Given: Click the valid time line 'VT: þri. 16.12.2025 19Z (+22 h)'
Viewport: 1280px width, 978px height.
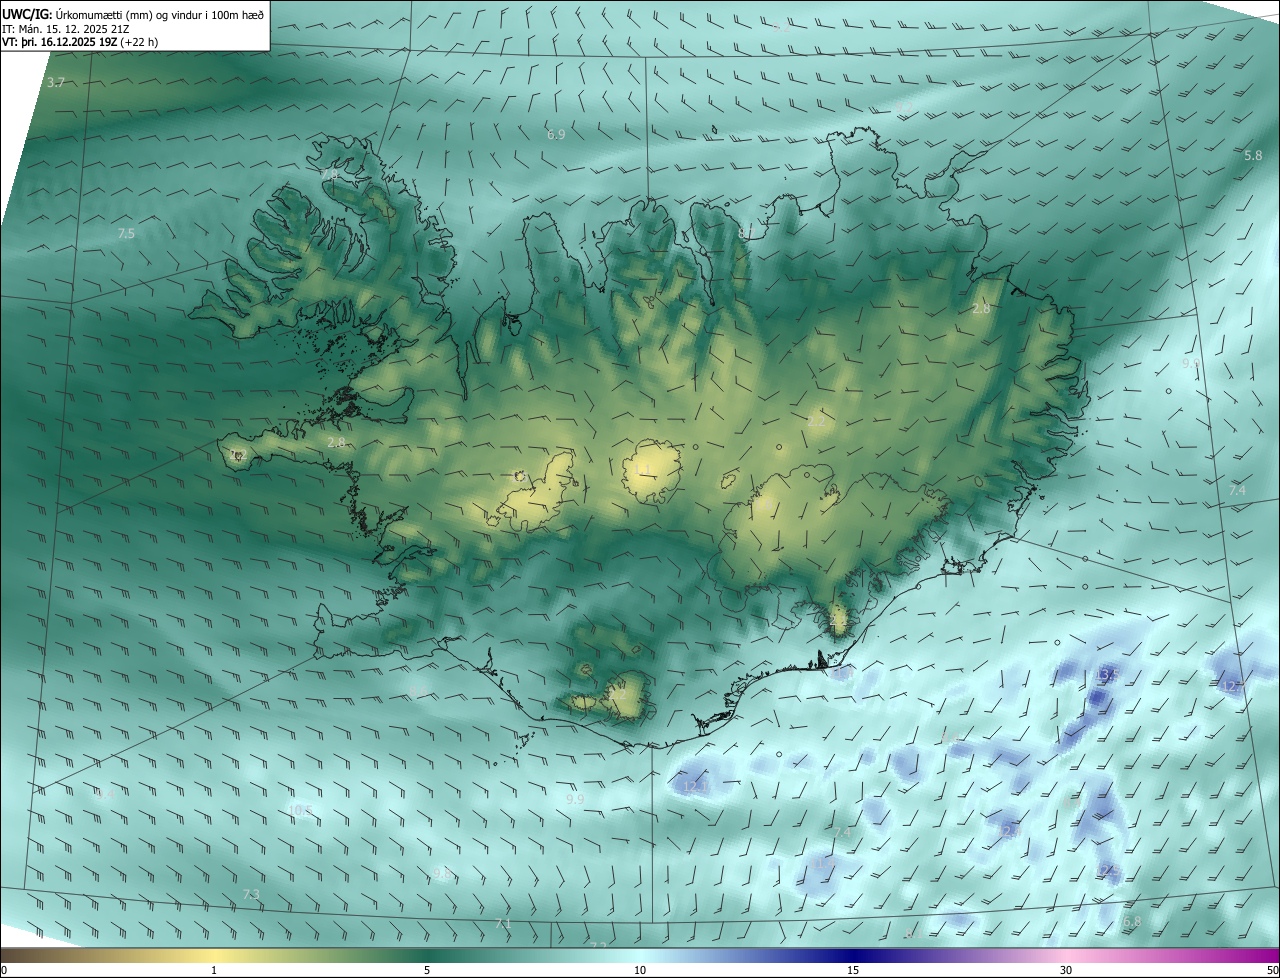Looking at the screenshot, I should click(x=80, y=42).
